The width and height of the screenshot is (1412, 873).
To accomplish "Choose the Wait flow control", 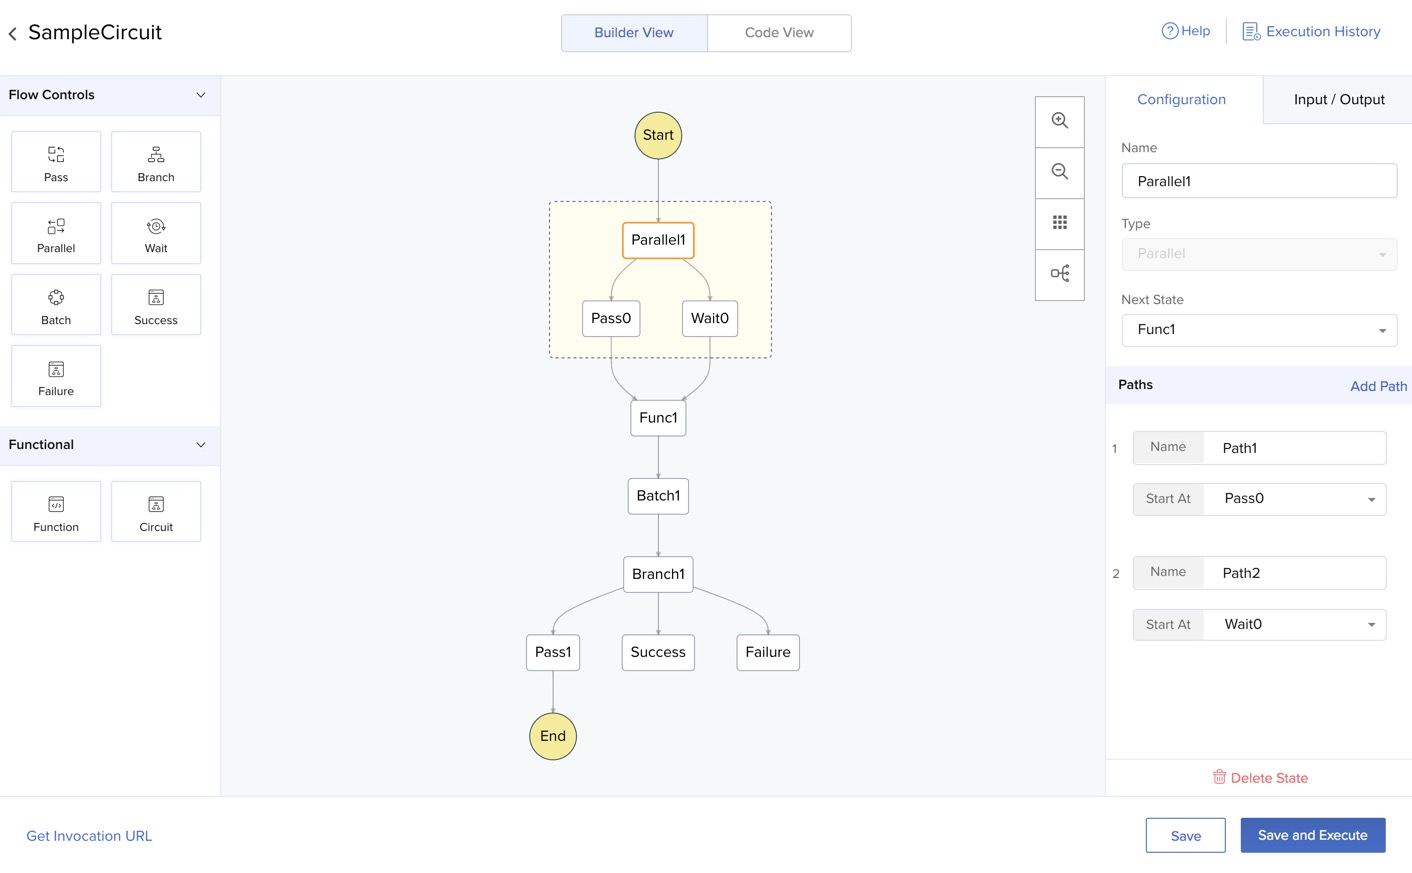I will 156,233.
